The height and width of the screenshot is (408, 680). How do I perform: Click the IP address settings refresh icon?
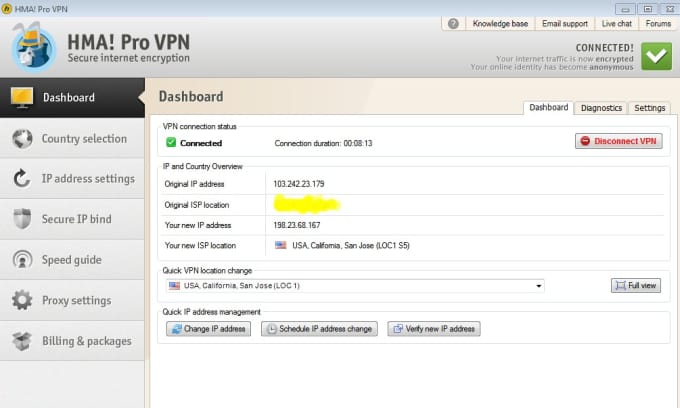22,178
